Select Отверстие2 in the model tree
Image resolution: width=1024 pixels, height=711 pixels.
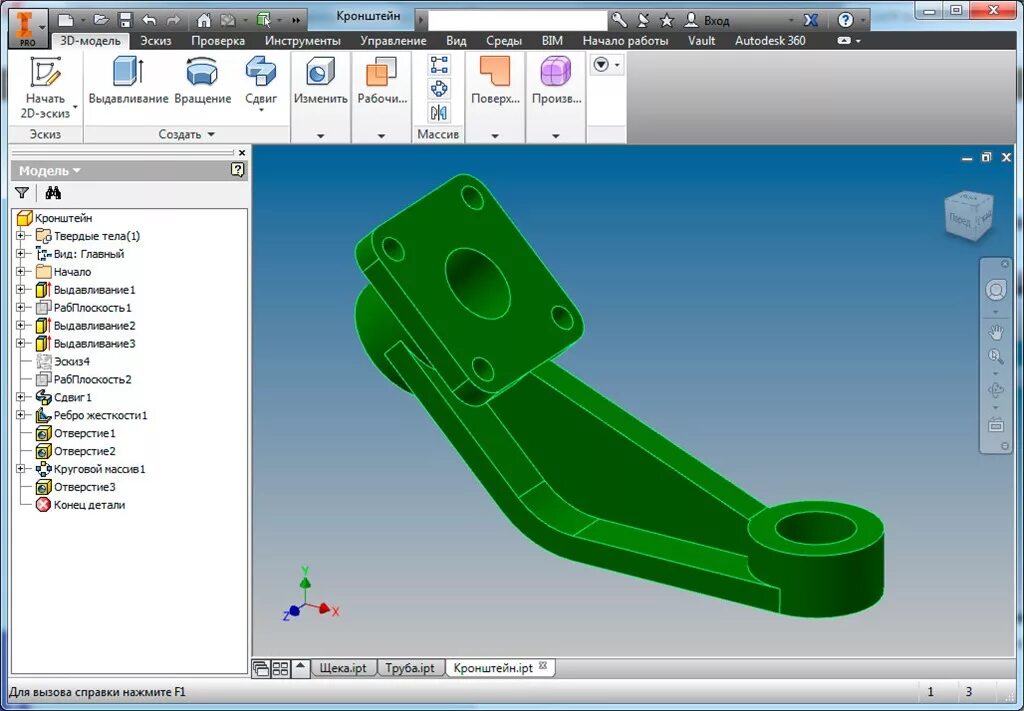[84, 451]
